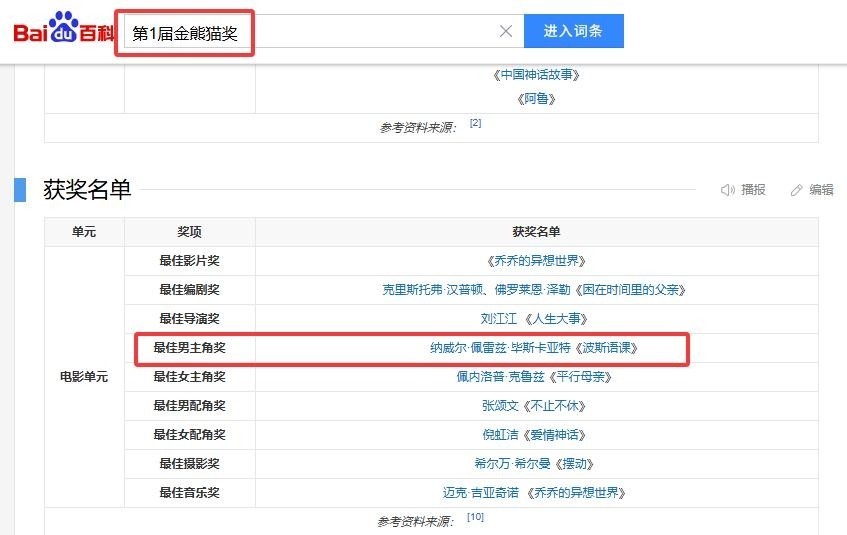The width and height of the screenshot is (847, 535).
Task: Open the 希尔万·希尔曼 link
Action: point(512,464)
